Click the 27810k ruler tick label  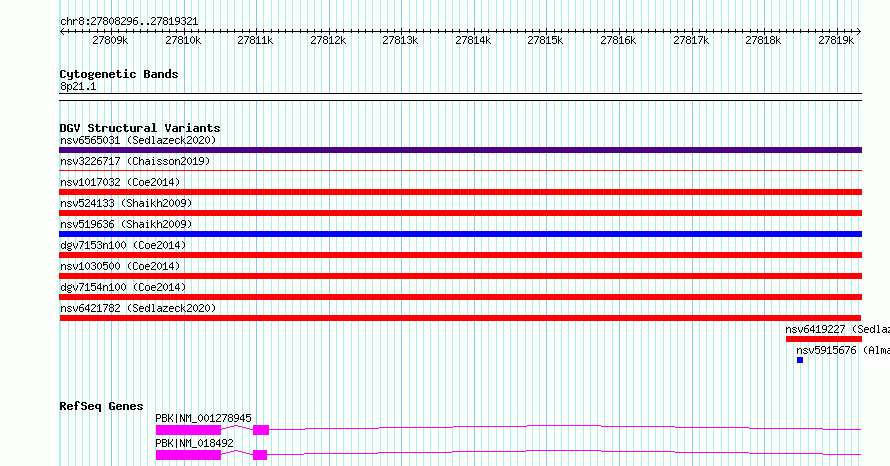183,41
